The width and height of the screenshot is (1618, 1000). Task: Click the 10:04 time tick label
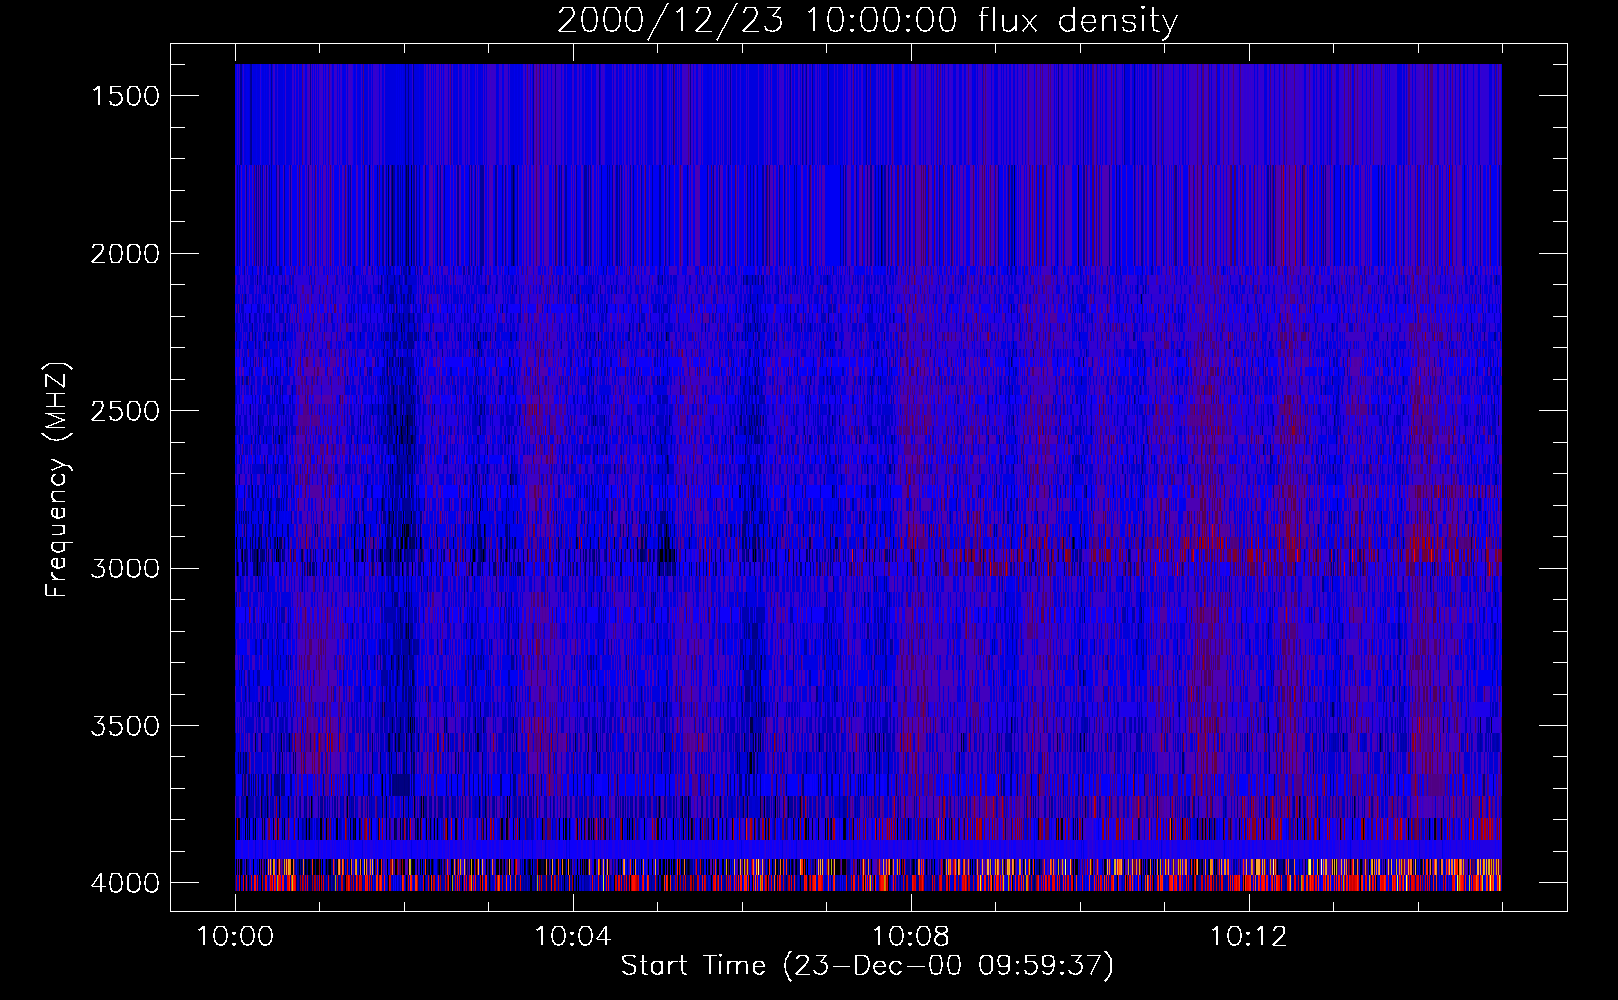click(573, 937)
